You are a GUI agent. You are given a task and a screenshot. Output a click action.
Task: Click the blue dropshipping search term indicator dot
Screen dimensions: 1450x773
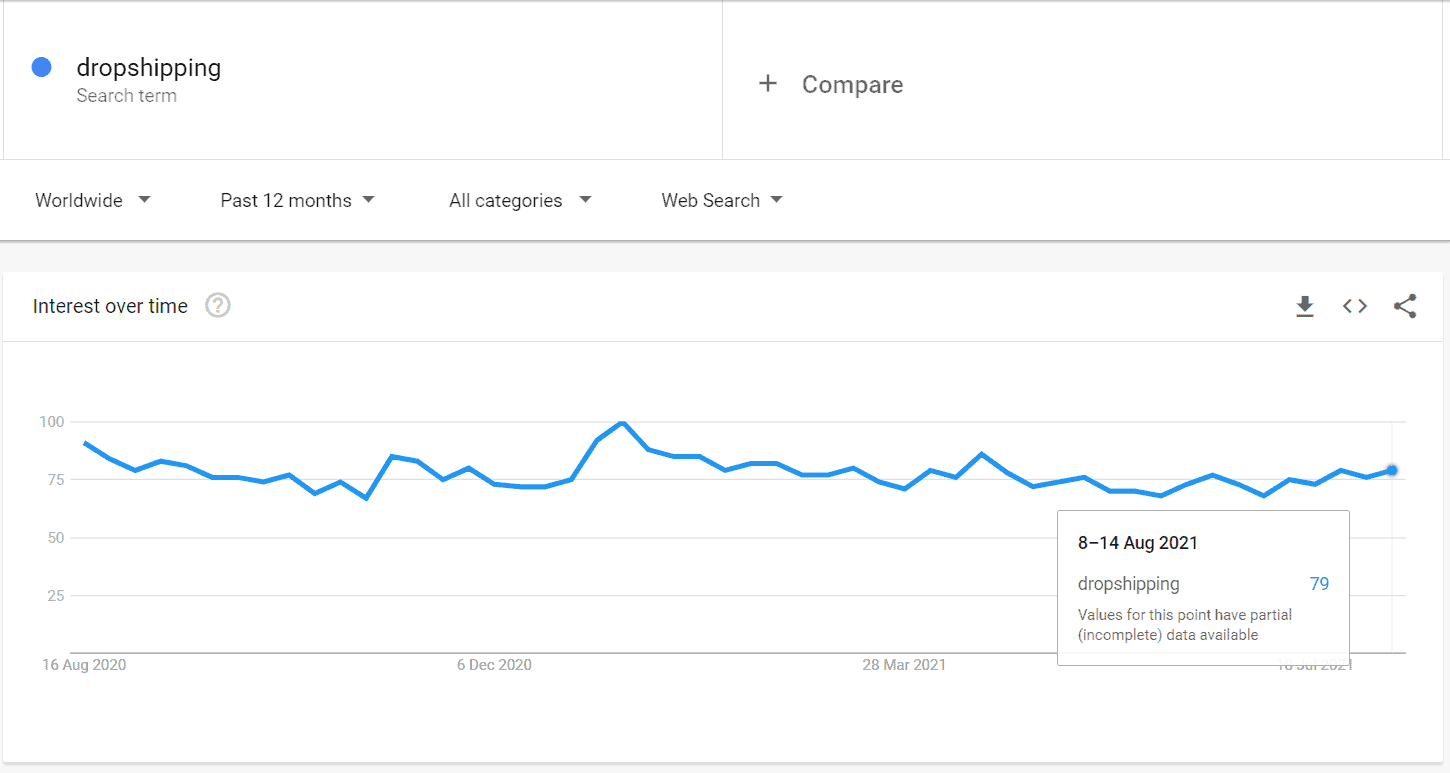click(x=41, y=67)
